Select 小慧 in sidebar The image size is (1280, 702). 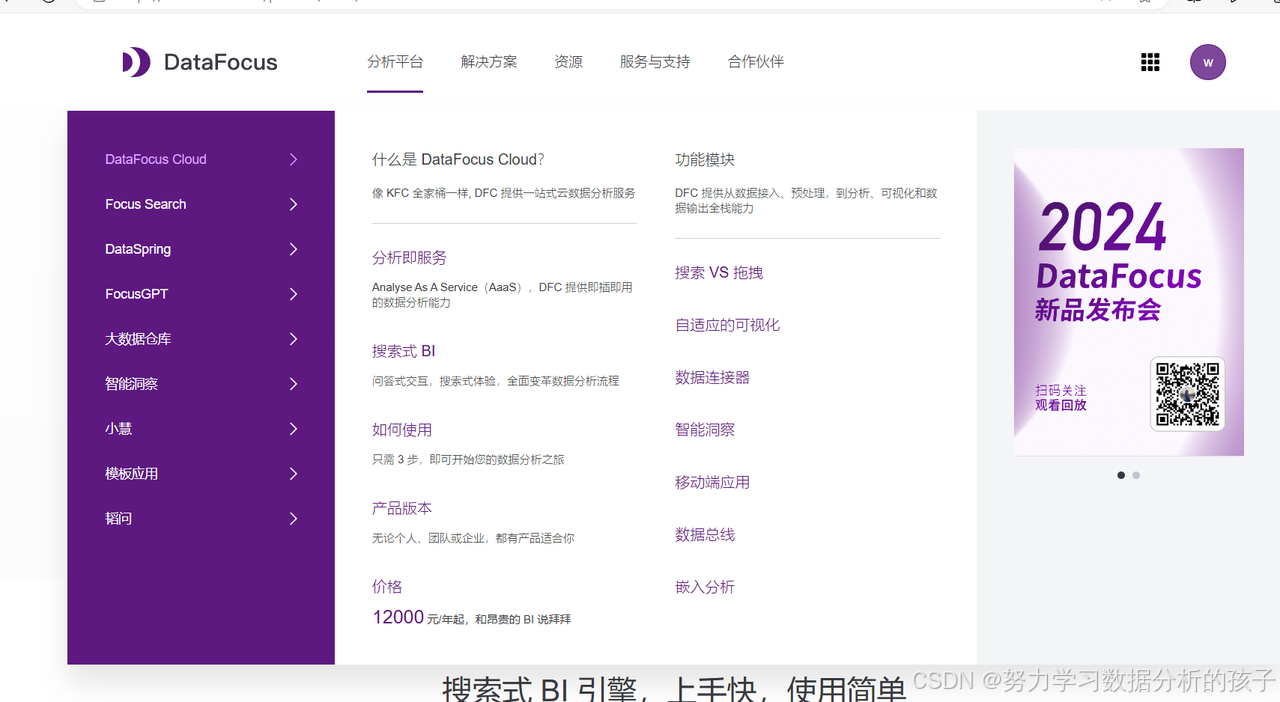click(119, 429)
